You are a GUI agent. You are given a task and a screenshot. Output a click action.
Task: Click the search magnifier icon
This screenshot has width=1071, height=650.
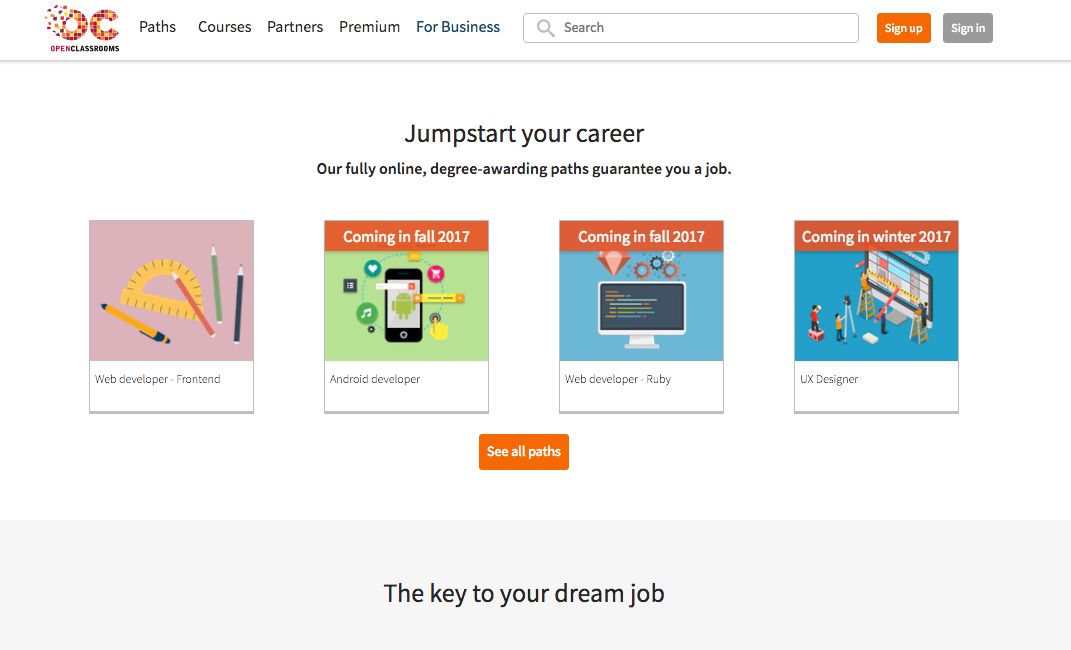[x=545, y=28]
